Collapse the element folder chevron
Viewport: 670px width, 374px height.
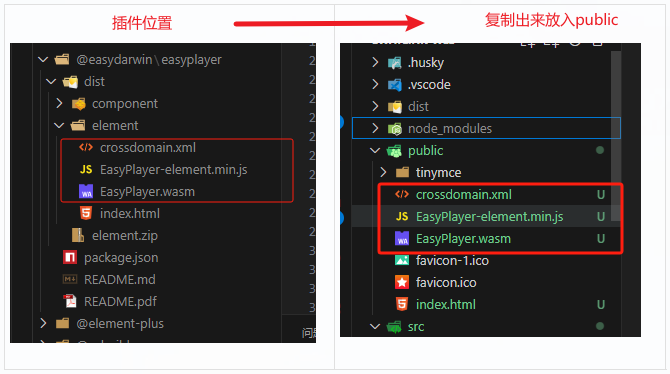pos(59,125)
